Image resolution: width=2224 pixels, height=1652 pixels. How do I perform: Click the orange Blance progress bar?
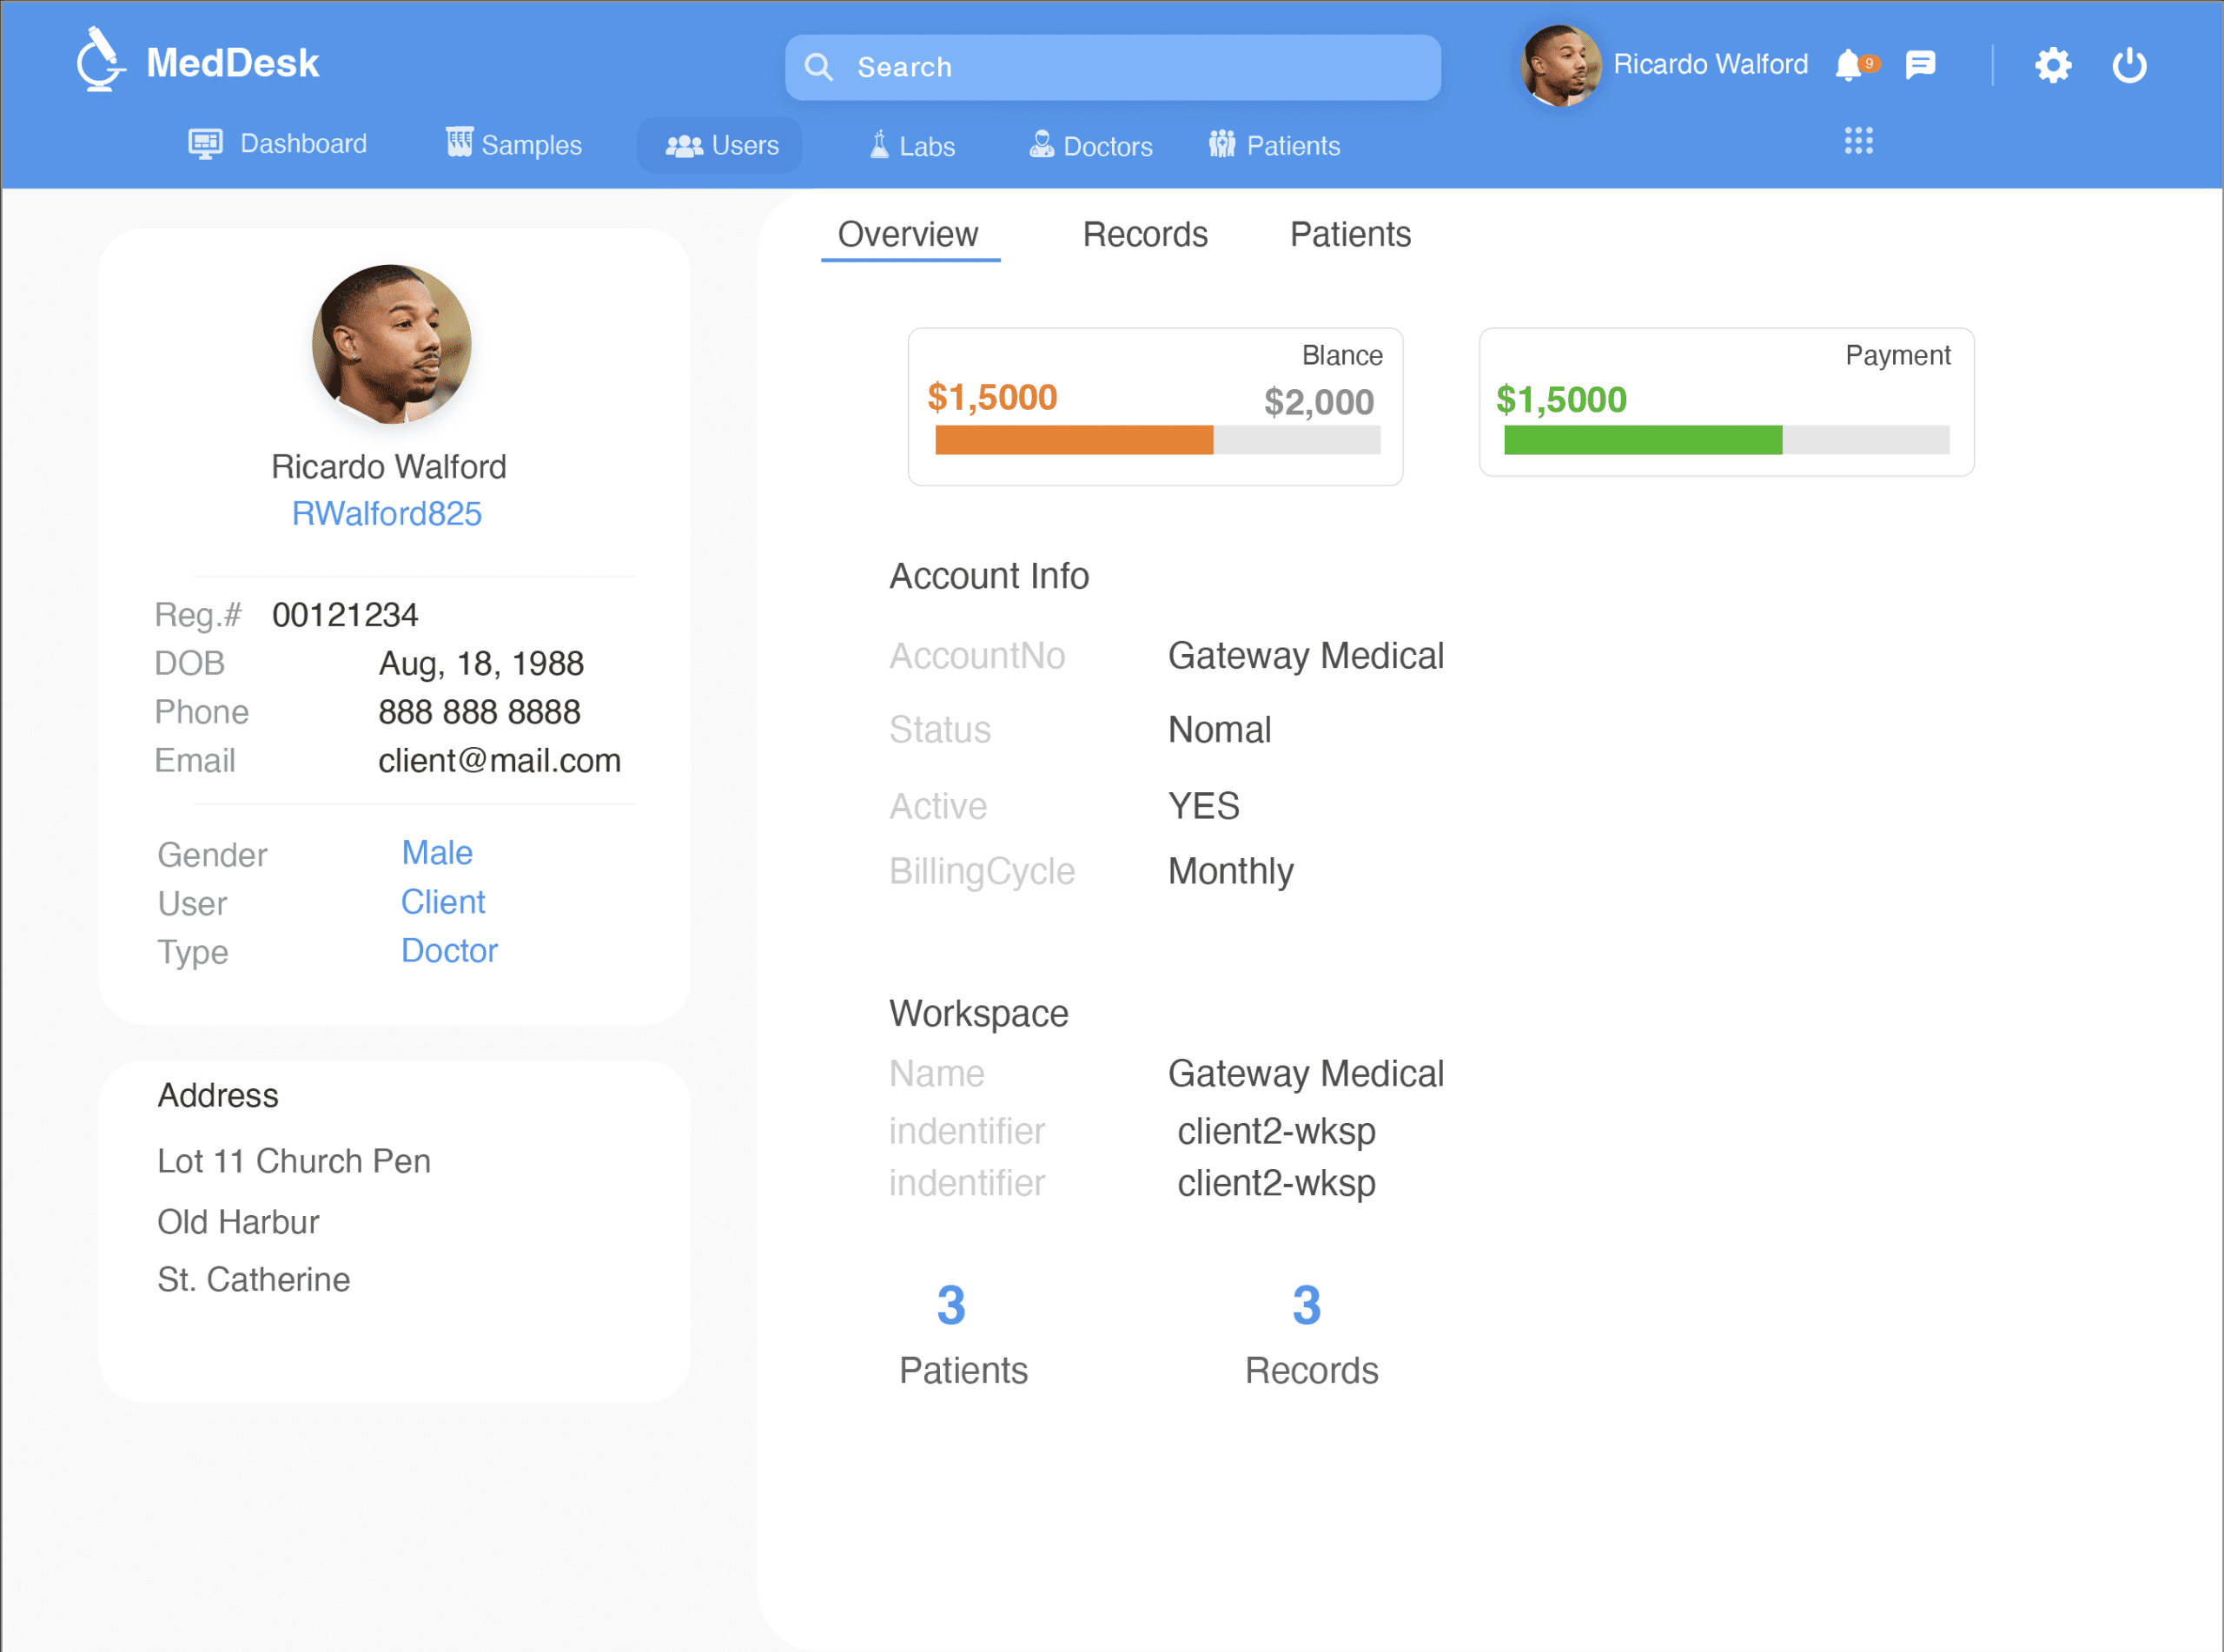(1074, 440)
